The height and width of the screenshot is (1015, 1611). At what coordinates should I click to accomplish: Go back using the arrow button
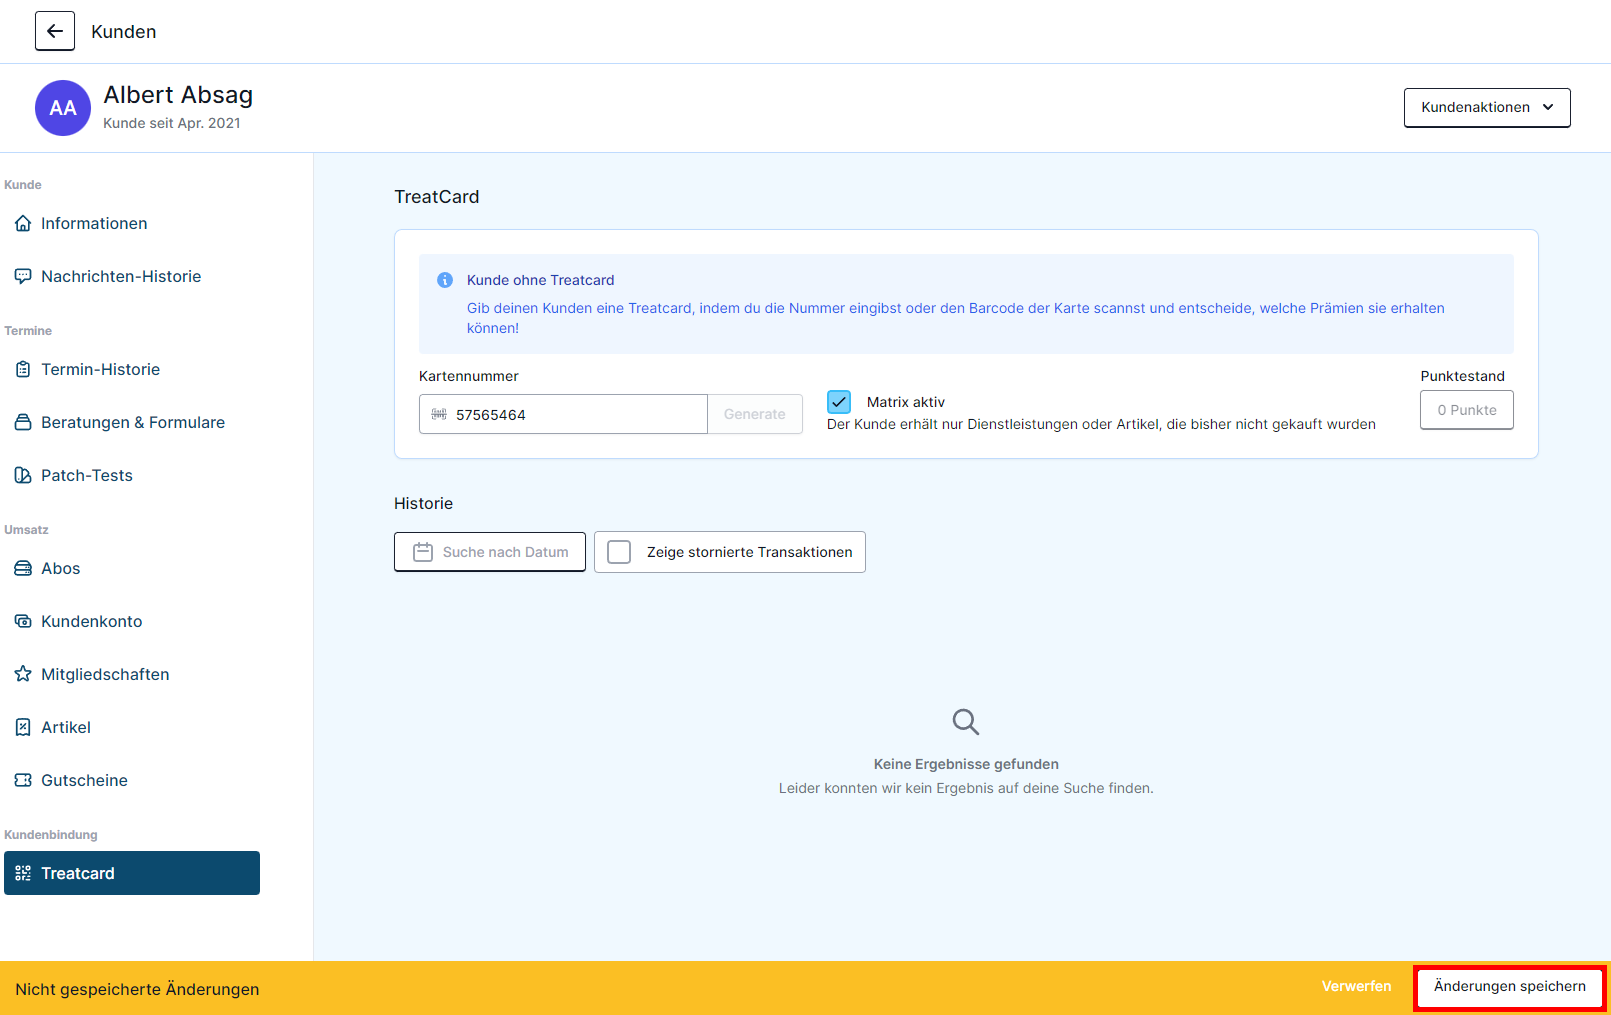(x=55, y=31)
